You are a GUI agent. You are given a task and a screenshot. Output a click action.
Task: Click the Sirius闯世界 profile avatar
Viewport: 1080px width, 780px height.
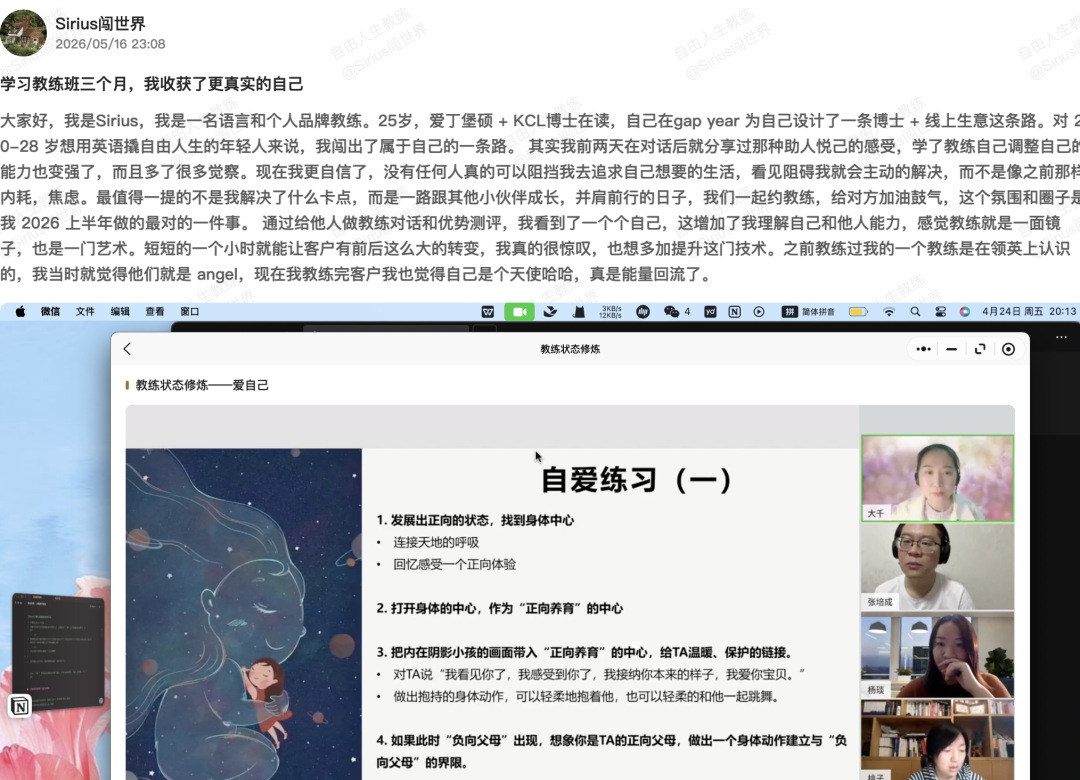click(23, 32)
